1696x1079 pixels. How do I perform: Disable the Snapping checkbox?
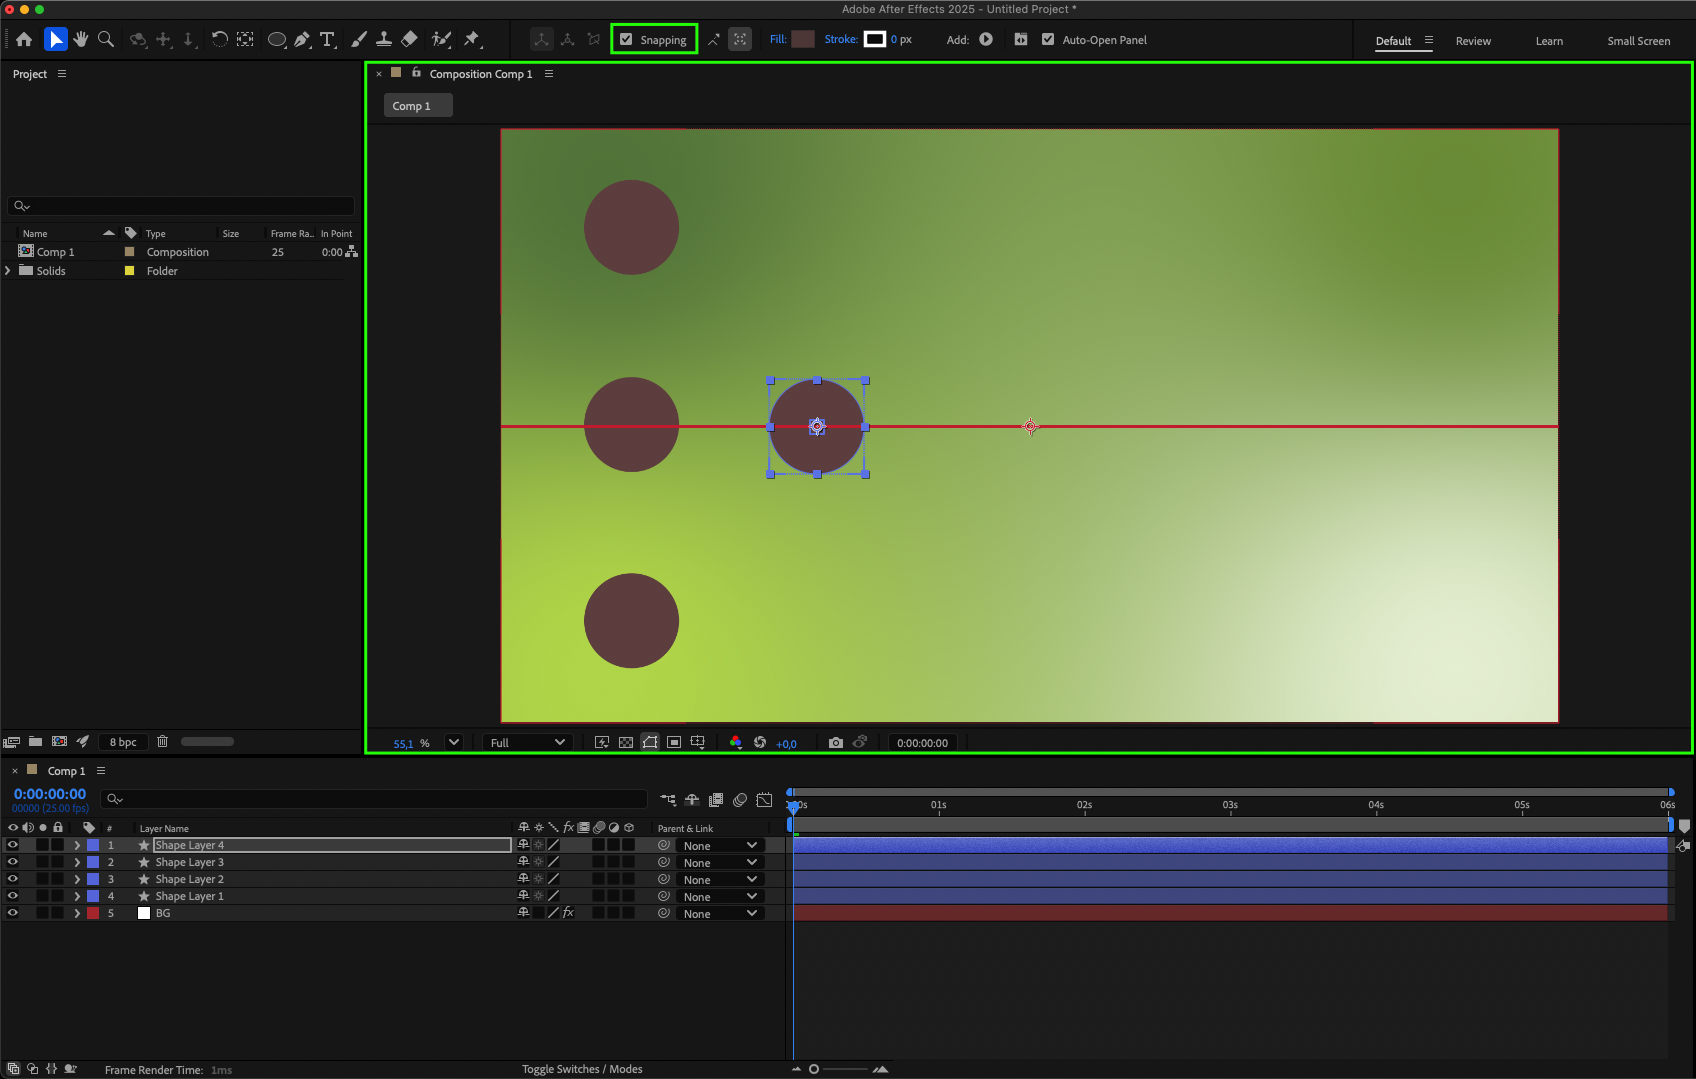click(626, 40)
